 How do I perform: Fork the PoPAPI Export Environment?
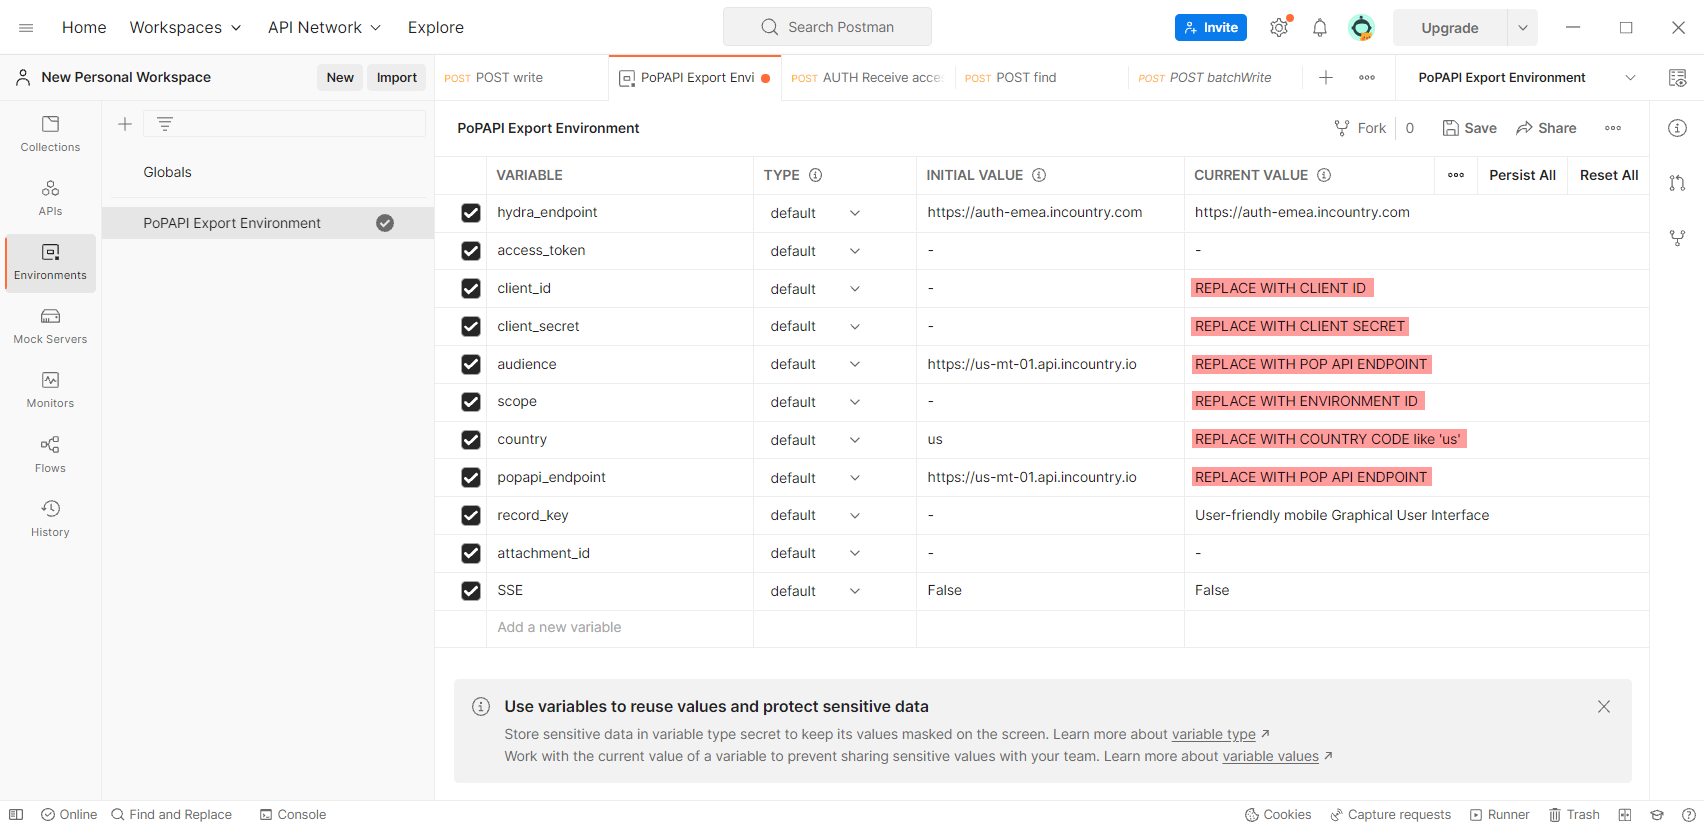[x=1360, y=128]
